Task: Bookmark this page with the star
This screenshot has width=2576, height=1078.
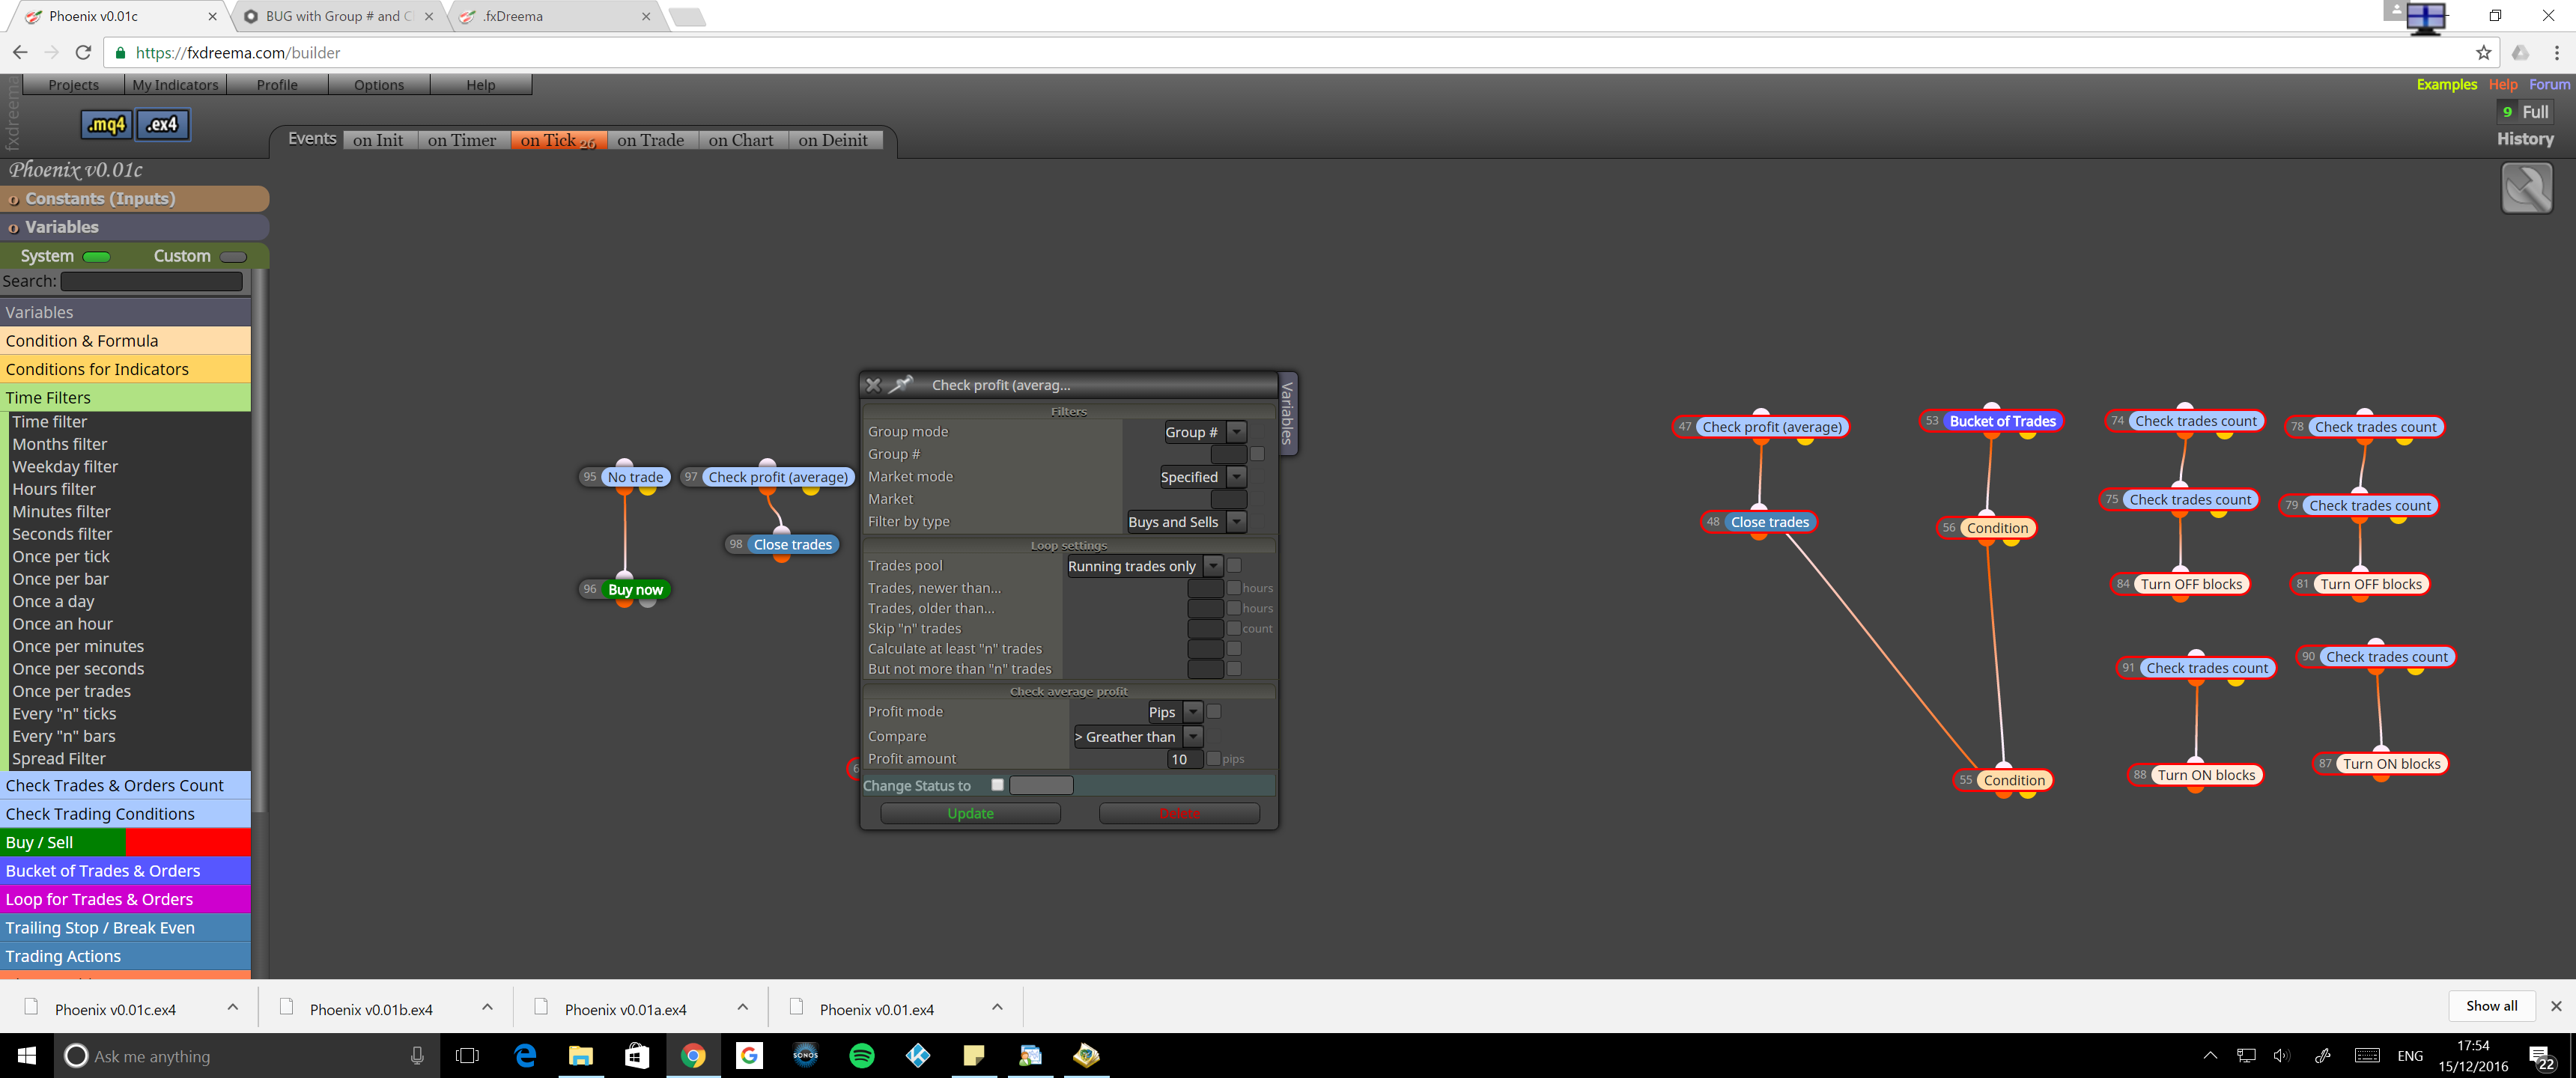Action: [2483, 52]
